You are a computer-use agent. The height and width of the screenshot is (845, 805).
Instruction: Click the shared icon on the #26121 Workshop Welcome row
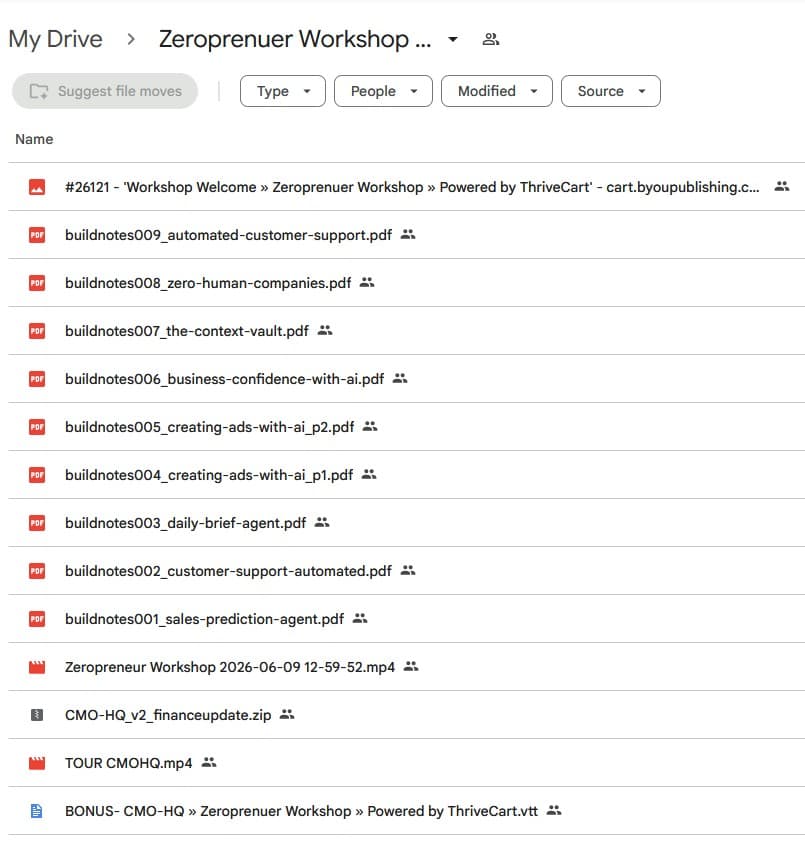point(781,186)
